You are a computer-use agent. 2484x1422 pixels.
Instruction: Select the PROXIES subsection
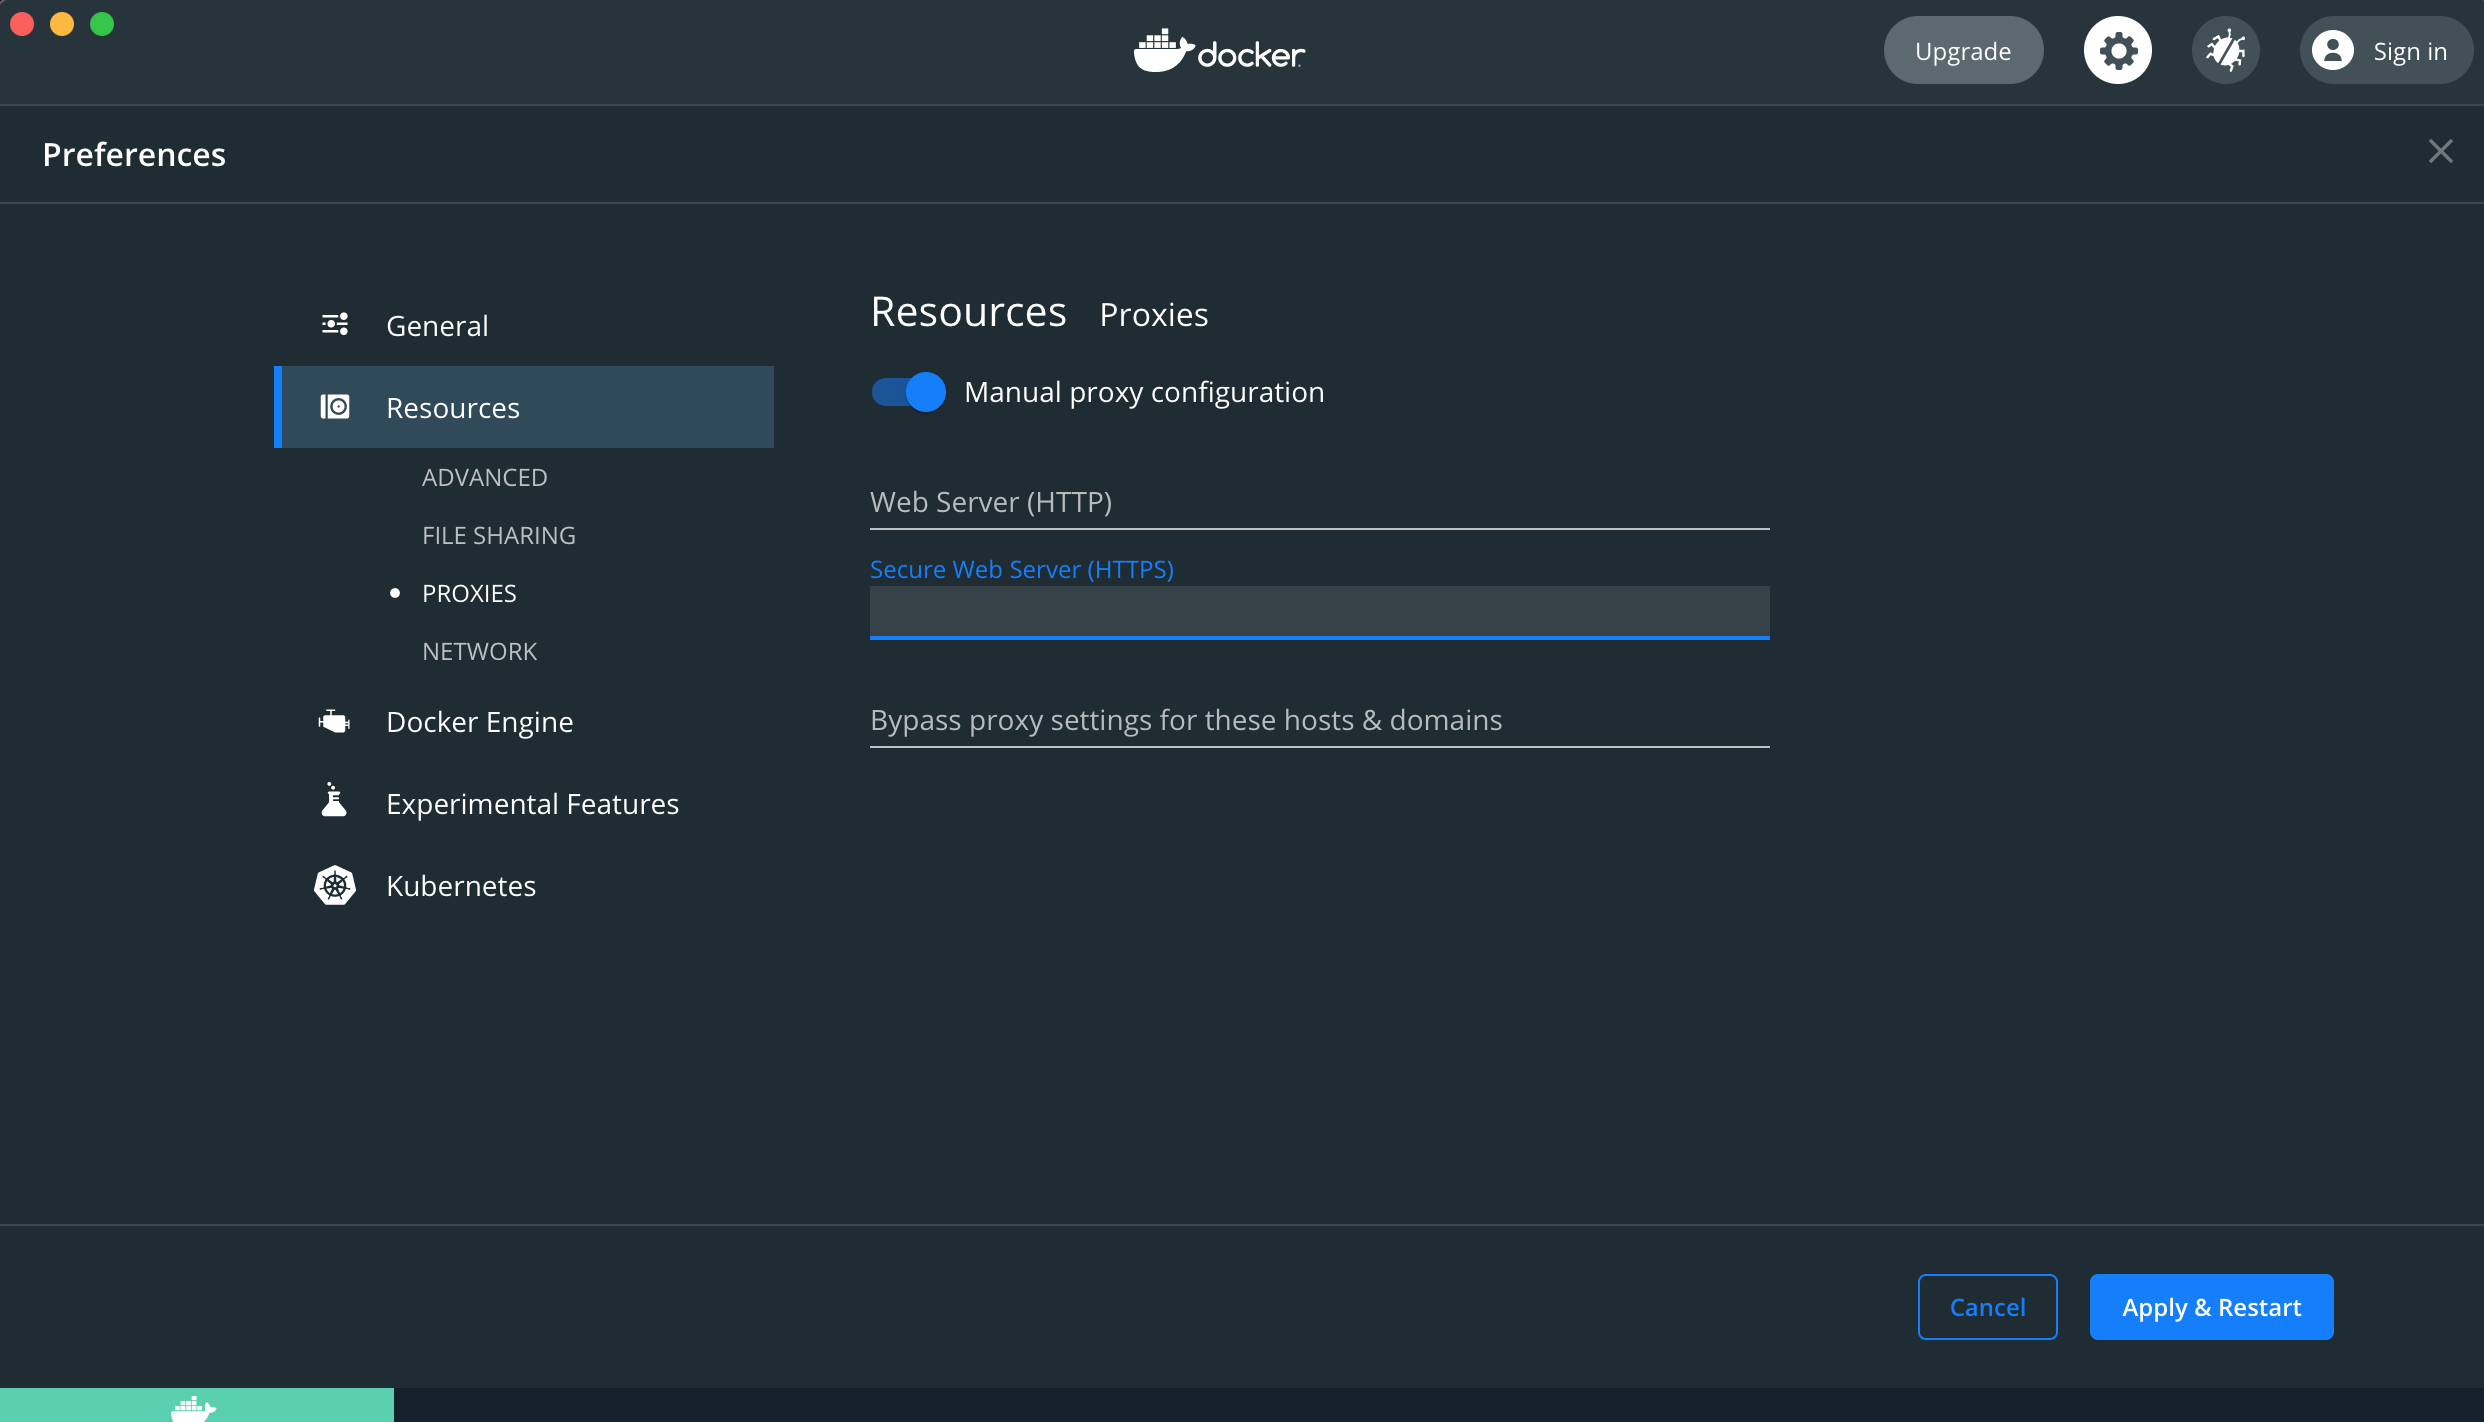[468, 593]
